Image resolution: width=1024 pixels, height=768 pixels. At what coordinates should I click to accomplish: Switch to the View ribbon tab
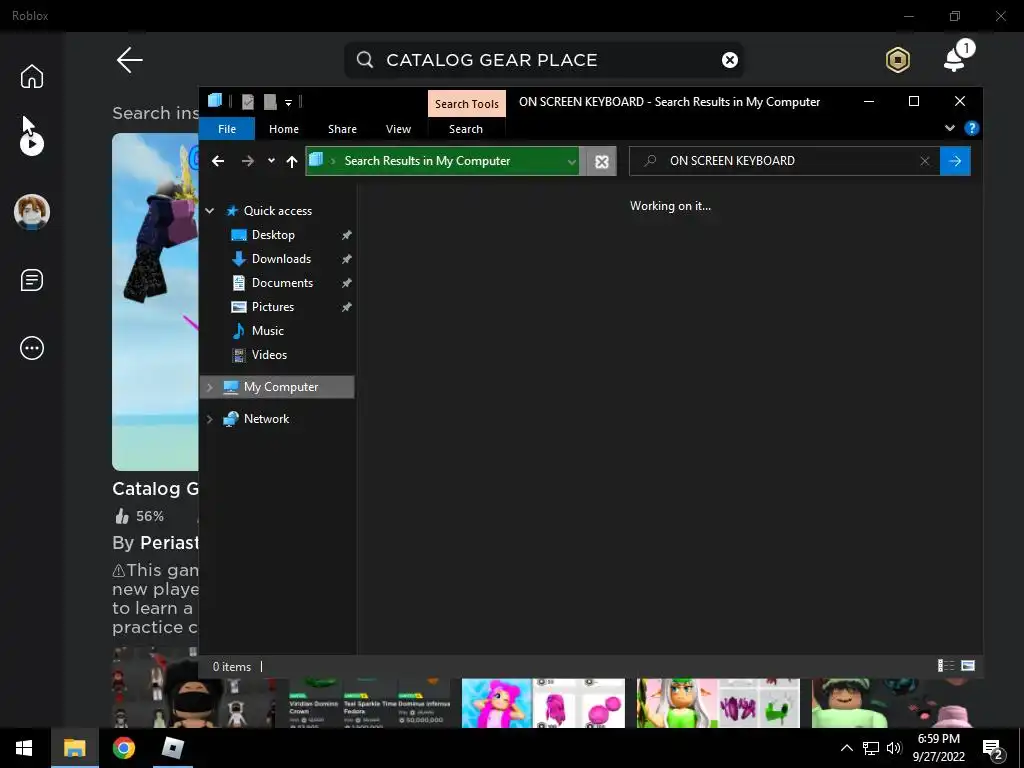398,129
